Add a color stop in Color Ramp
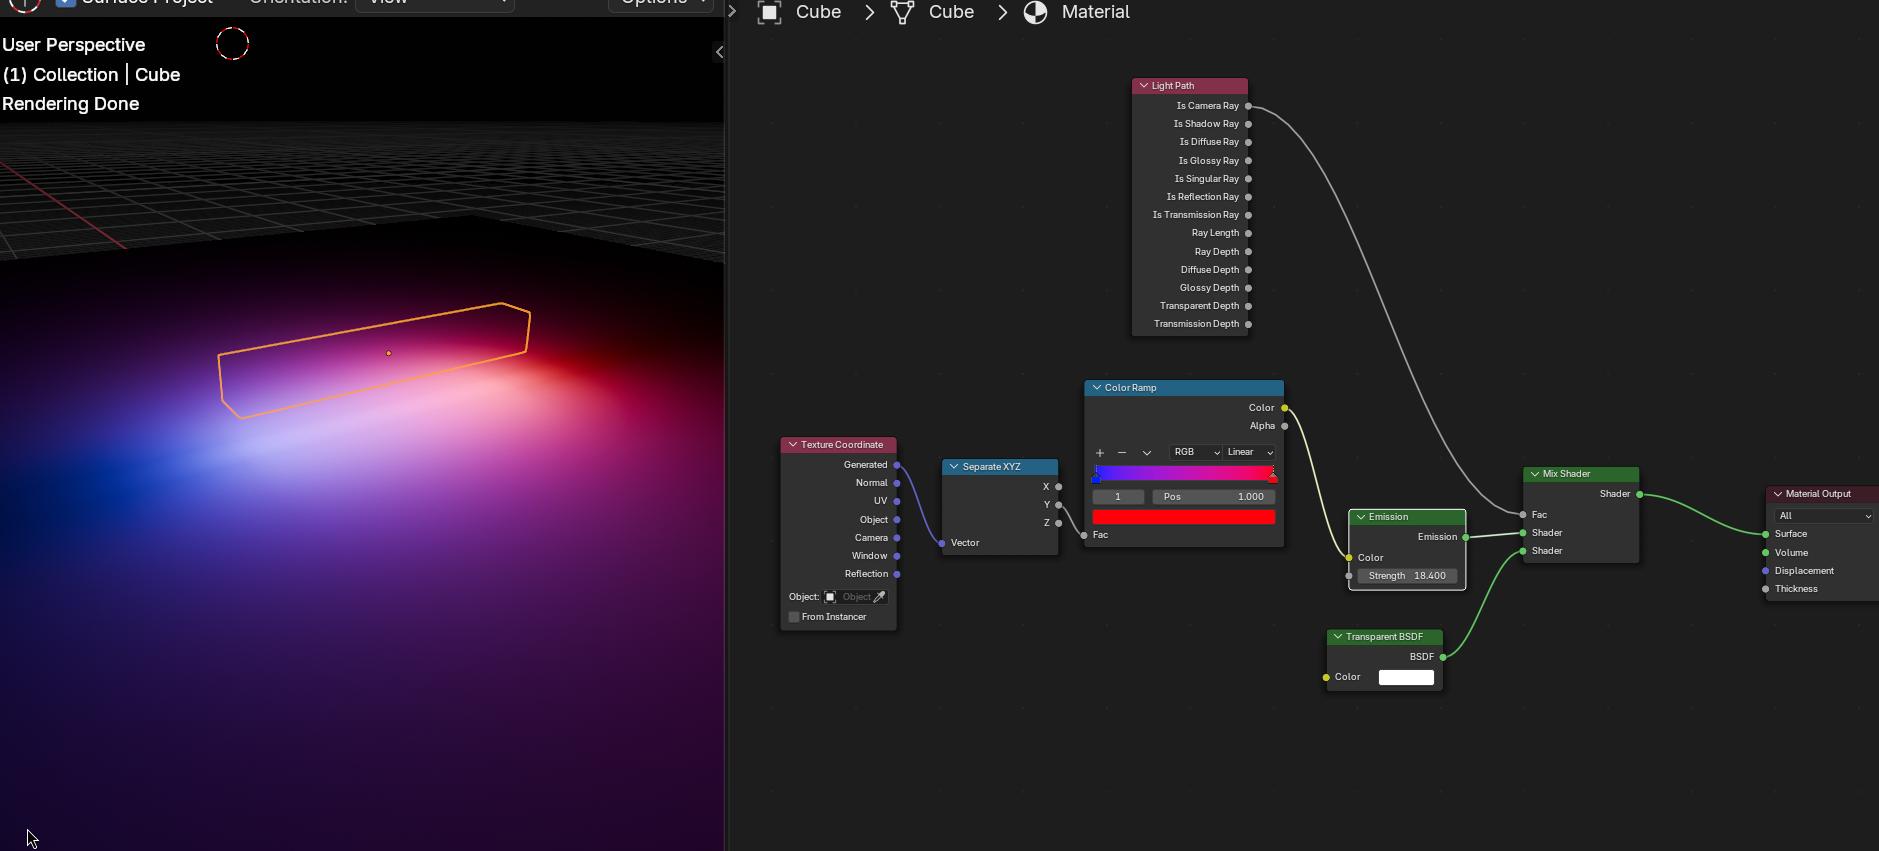1879x851 pixels. pos(1100,453)
